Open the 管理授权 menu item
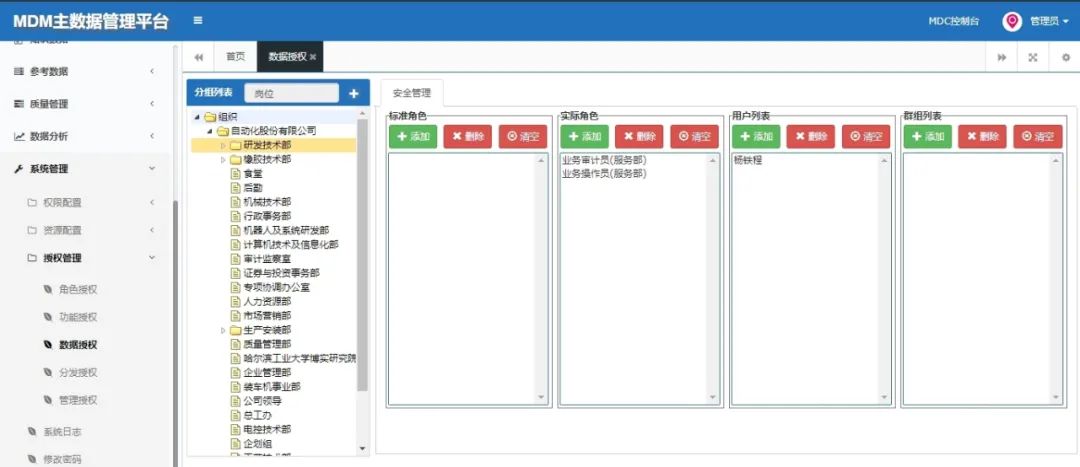Screen dimensions: 1080x467 pos(78,400)
